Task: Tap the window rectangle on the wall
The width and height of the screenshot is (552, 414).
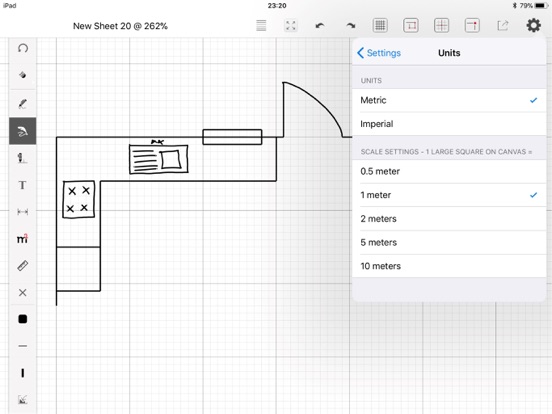Action: click(x=232, y=137)
